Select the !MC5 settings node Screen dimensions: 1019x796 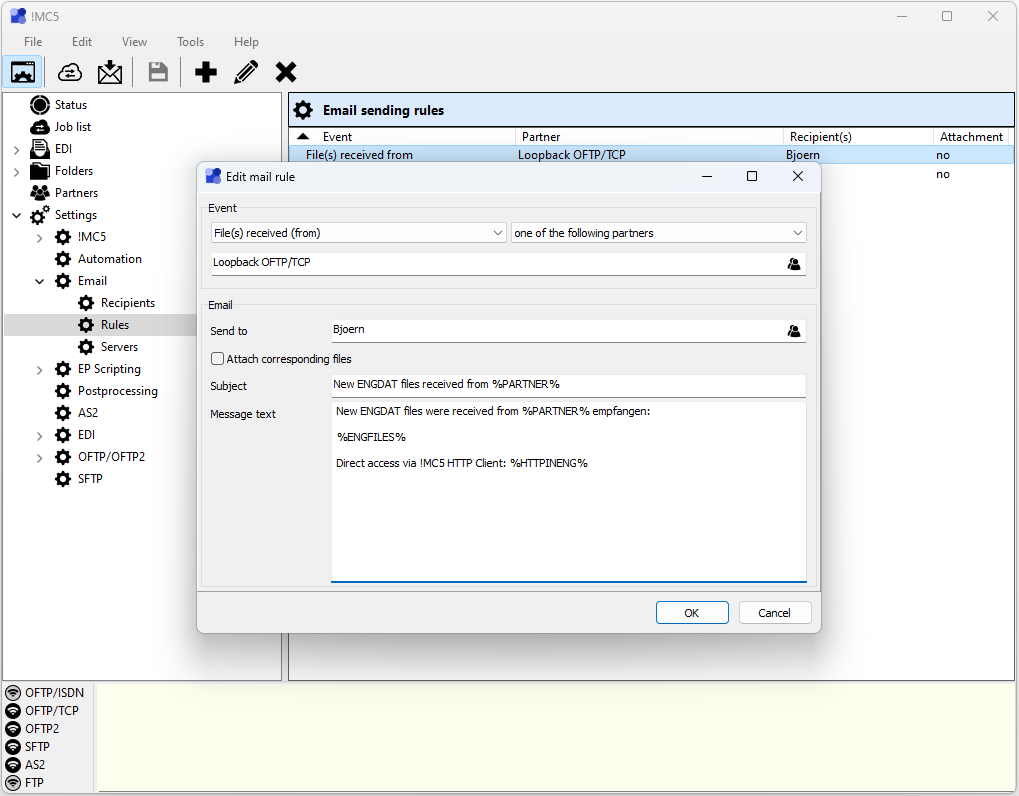(x=92, y=237)
